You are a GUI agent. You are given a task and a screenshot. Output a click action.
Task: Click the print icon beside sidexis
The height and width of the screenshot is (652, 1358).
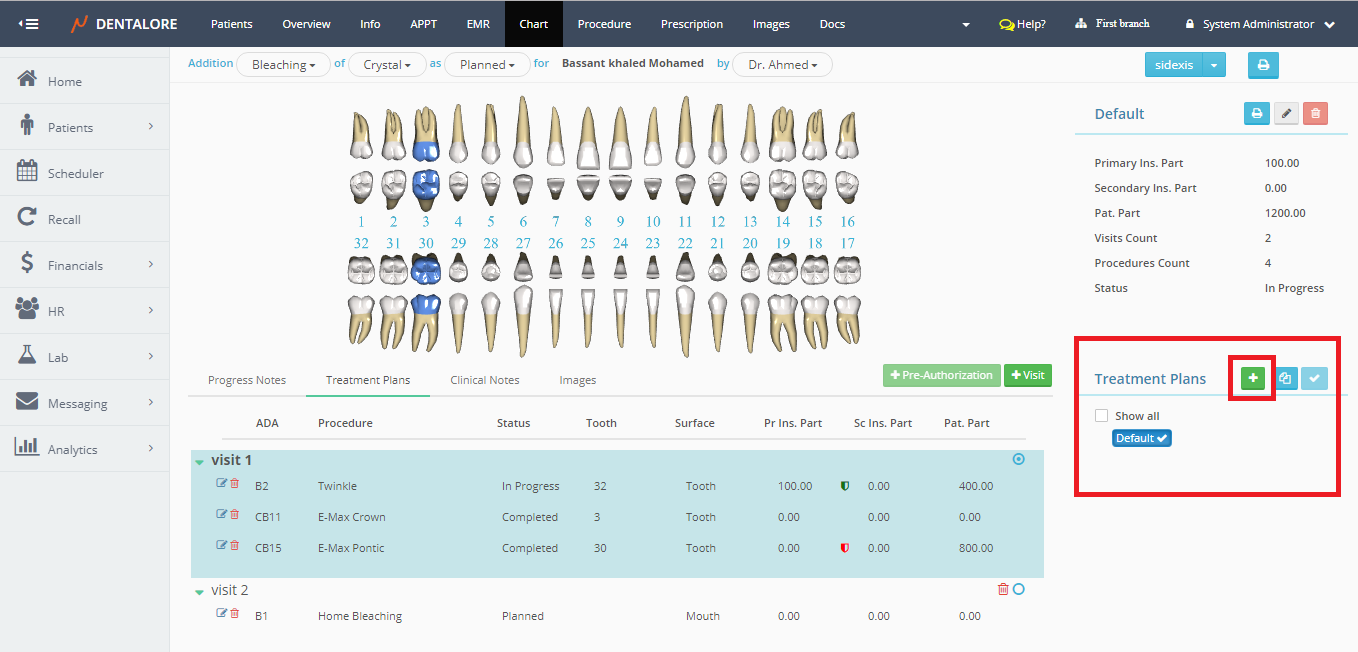coord(1262,66)
